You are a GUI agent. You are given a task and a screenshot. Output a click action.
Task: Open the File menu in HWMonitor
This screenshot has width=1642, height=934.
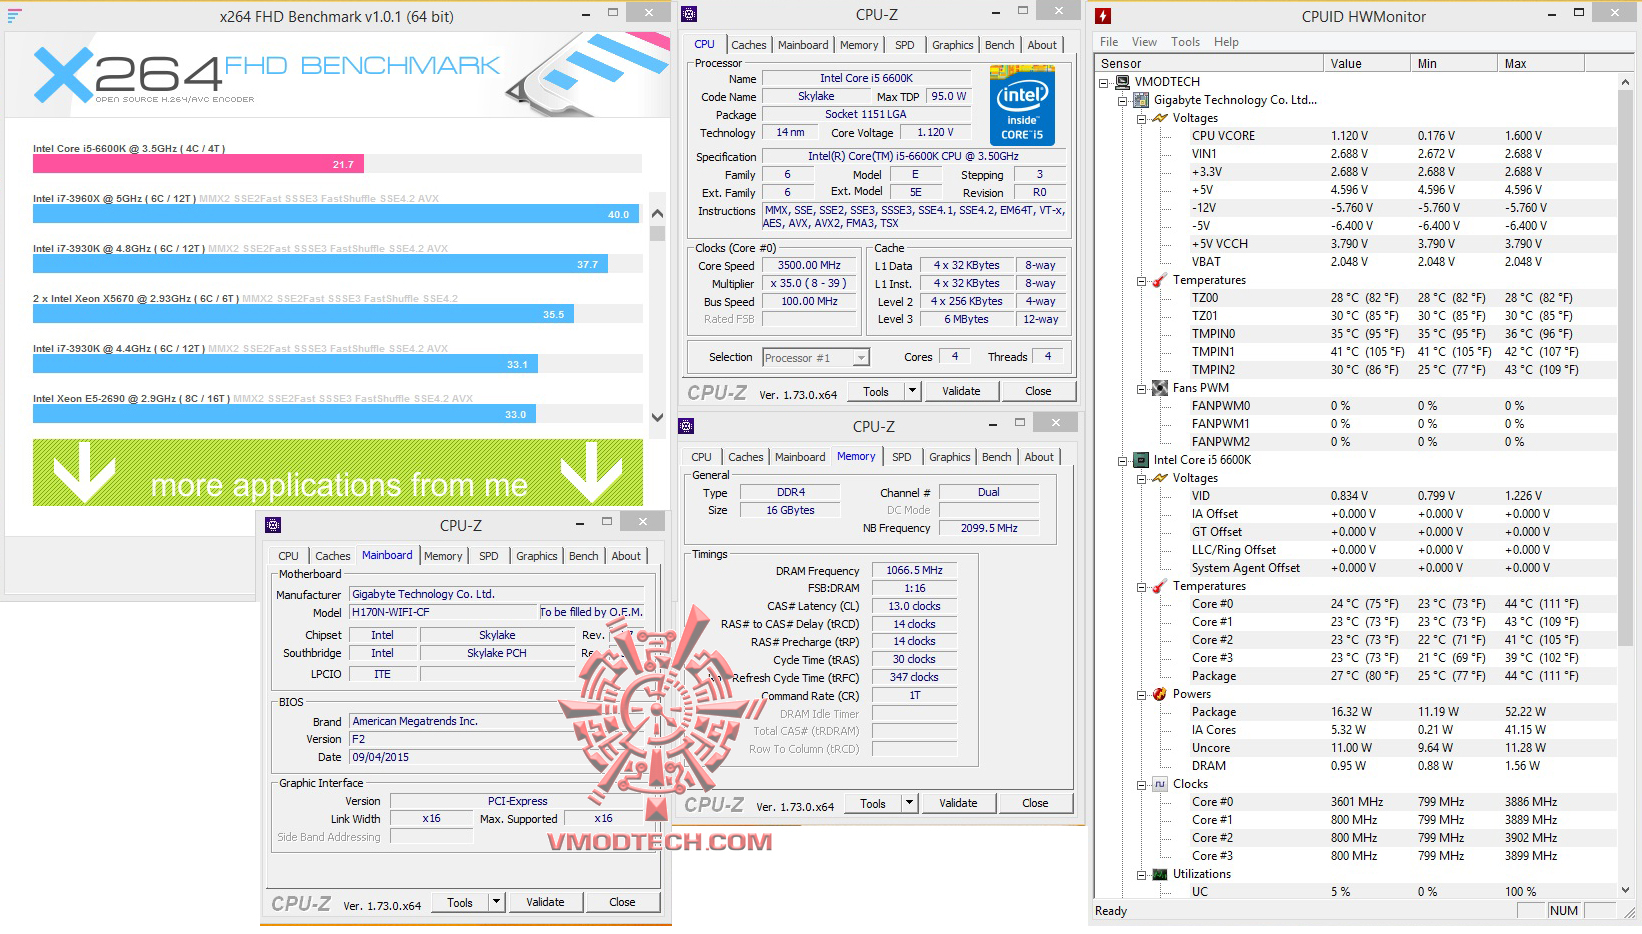pos(1109,42)
